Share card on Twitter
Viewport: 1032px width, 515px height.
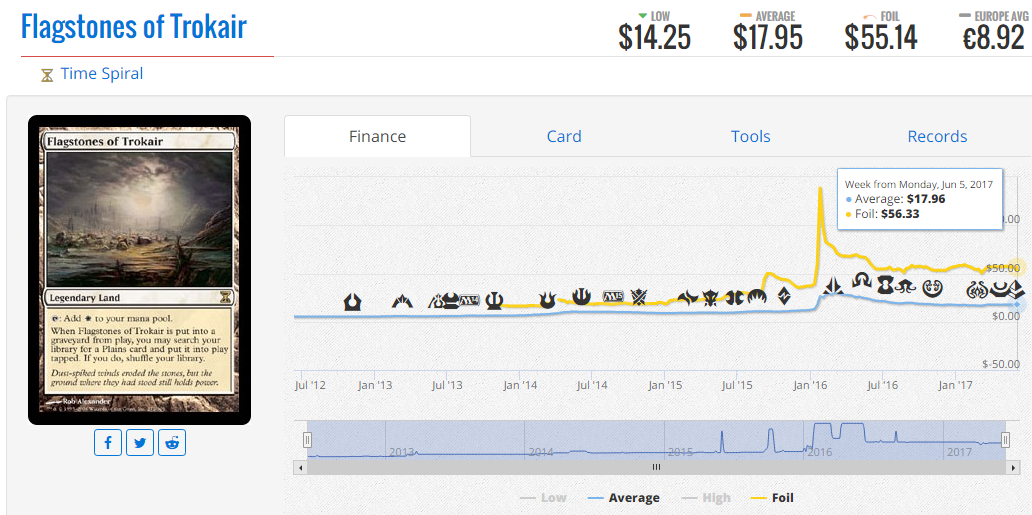click(140, 443)
